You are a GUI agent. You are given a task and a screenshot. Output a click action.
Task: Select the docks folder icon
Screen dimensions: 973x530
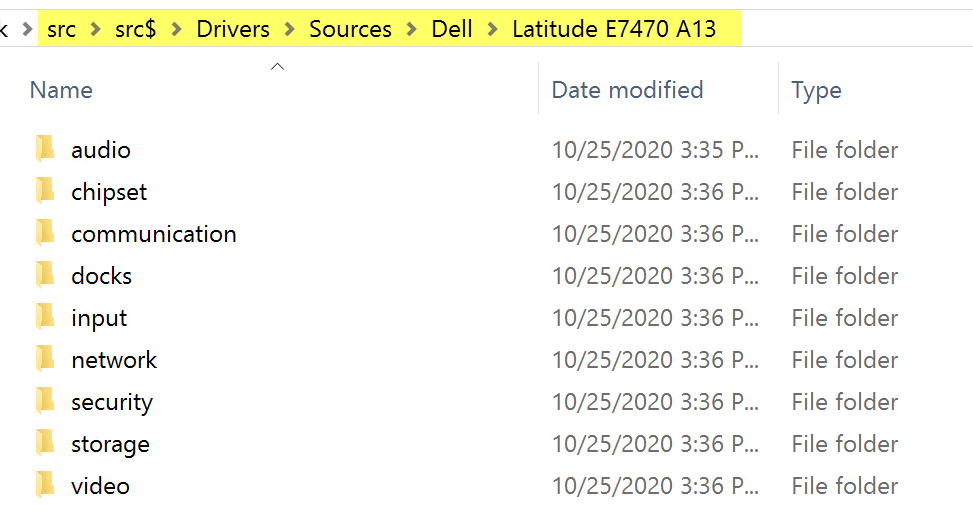tap(45, 276)
